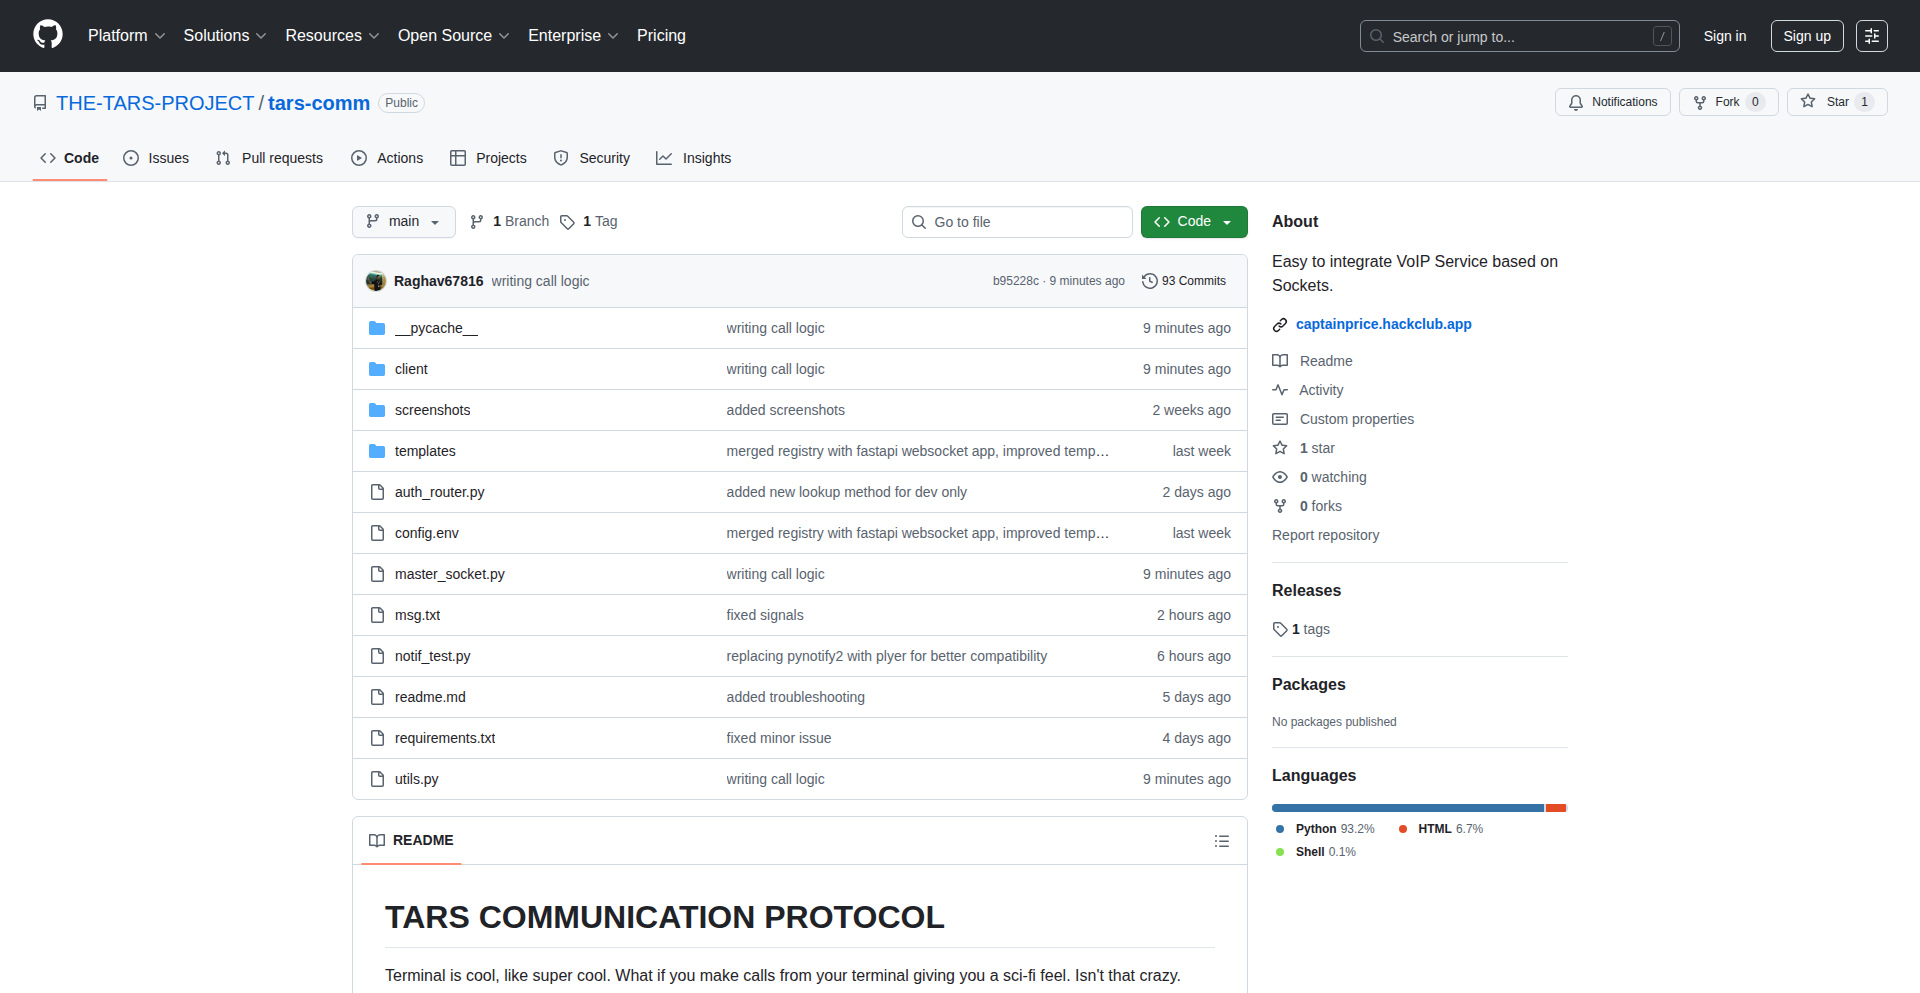The width and height of the screenshot is (1920, 993).
Task: Open the auth_router.py file
Action: [439, 492]
